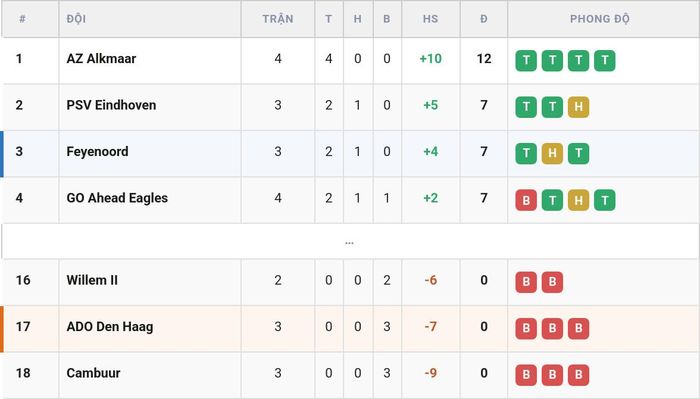Image resolution: width=700 pixels, height=399 pixels.
Task: Open the Willem II team link
Action: (92, 280)
